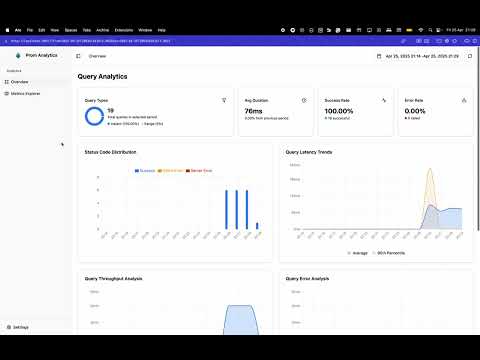Click the Overview breadcrumb label
The height and width of the screenshot is (360, 480).
97,56
